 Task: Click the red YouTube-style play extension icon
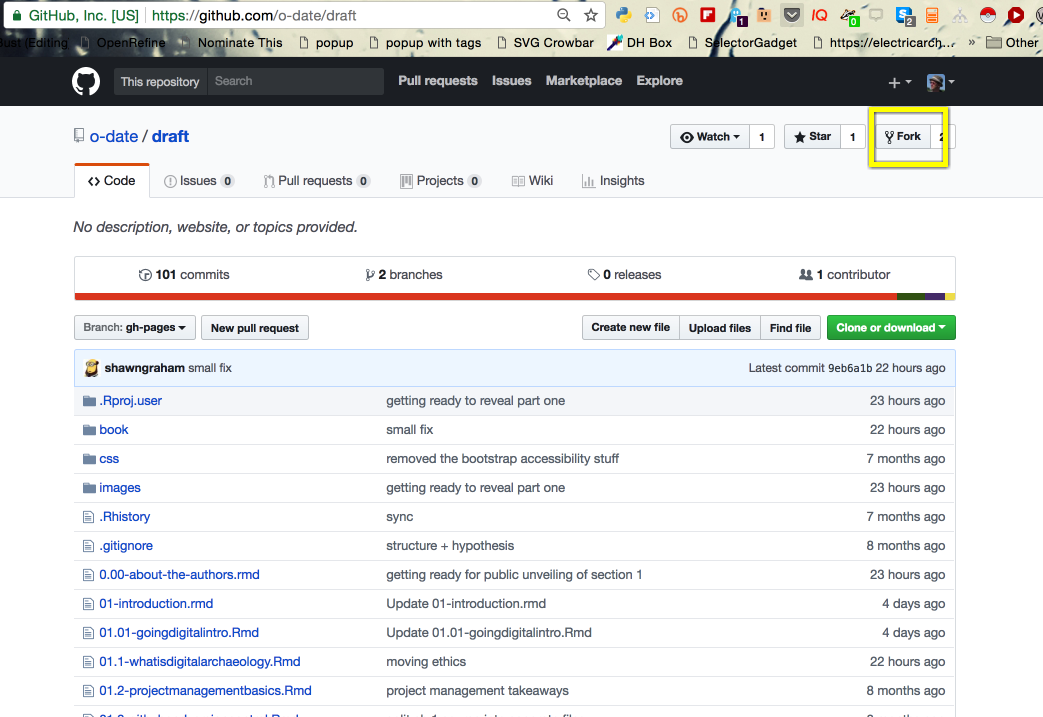1015,15
